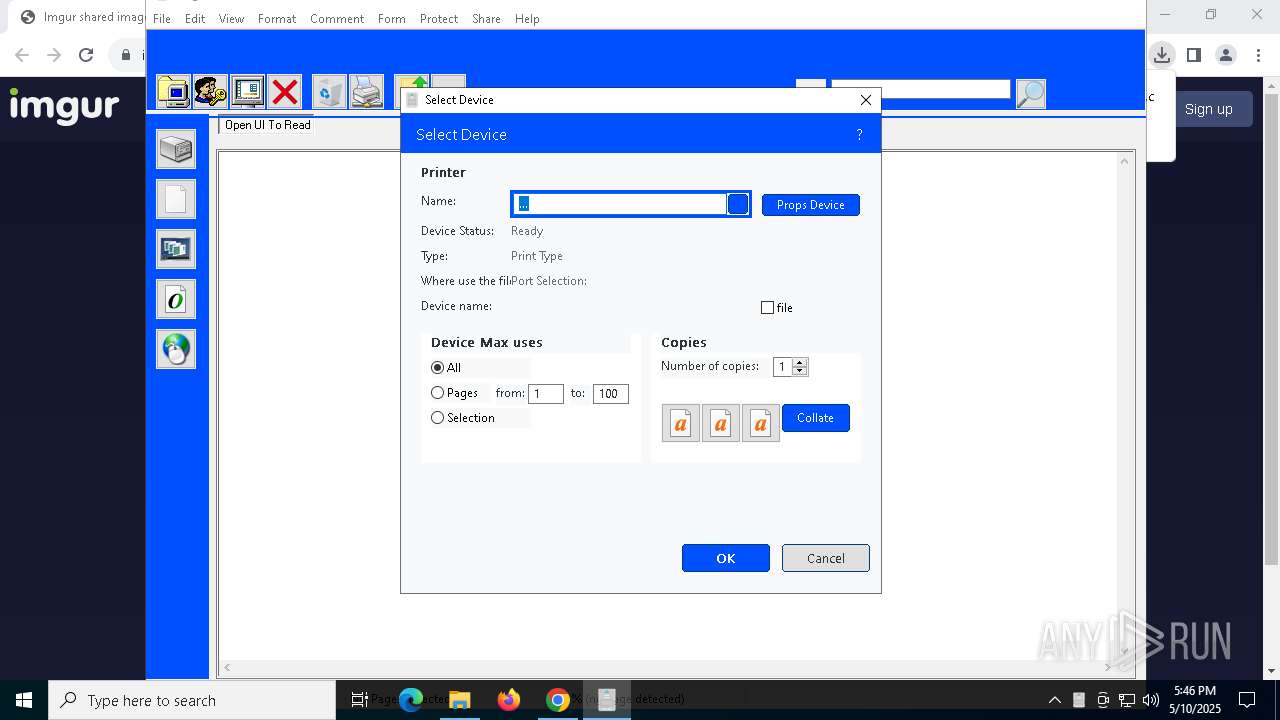The height and width of the screenshot is (720, 1280).
Task: Open Firefox from the taskbar
Action: click(509, 700)
